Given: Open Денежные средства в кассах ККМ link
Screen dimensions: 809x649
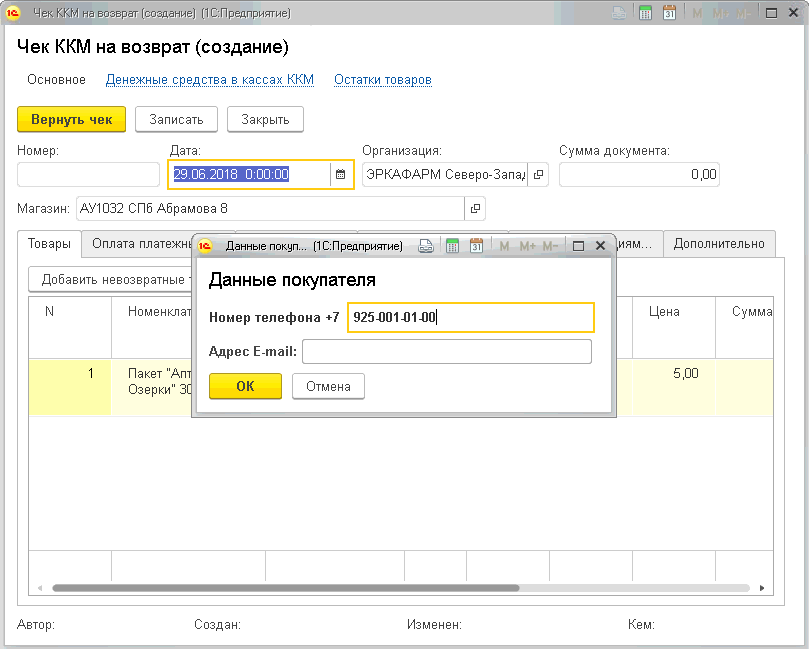Looking at the screenshot, I should [x=210, y=80].
